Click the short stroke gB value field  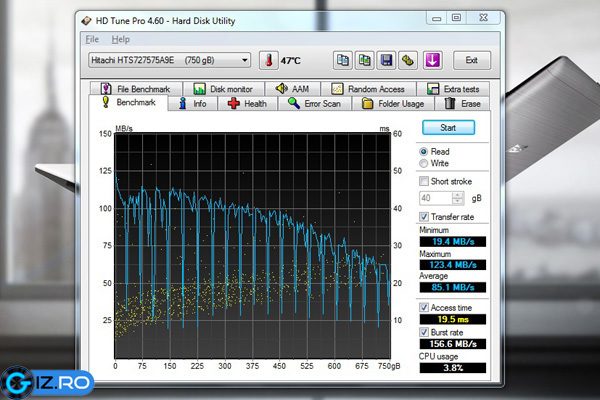pyautogui.click(x=435, y=198)
